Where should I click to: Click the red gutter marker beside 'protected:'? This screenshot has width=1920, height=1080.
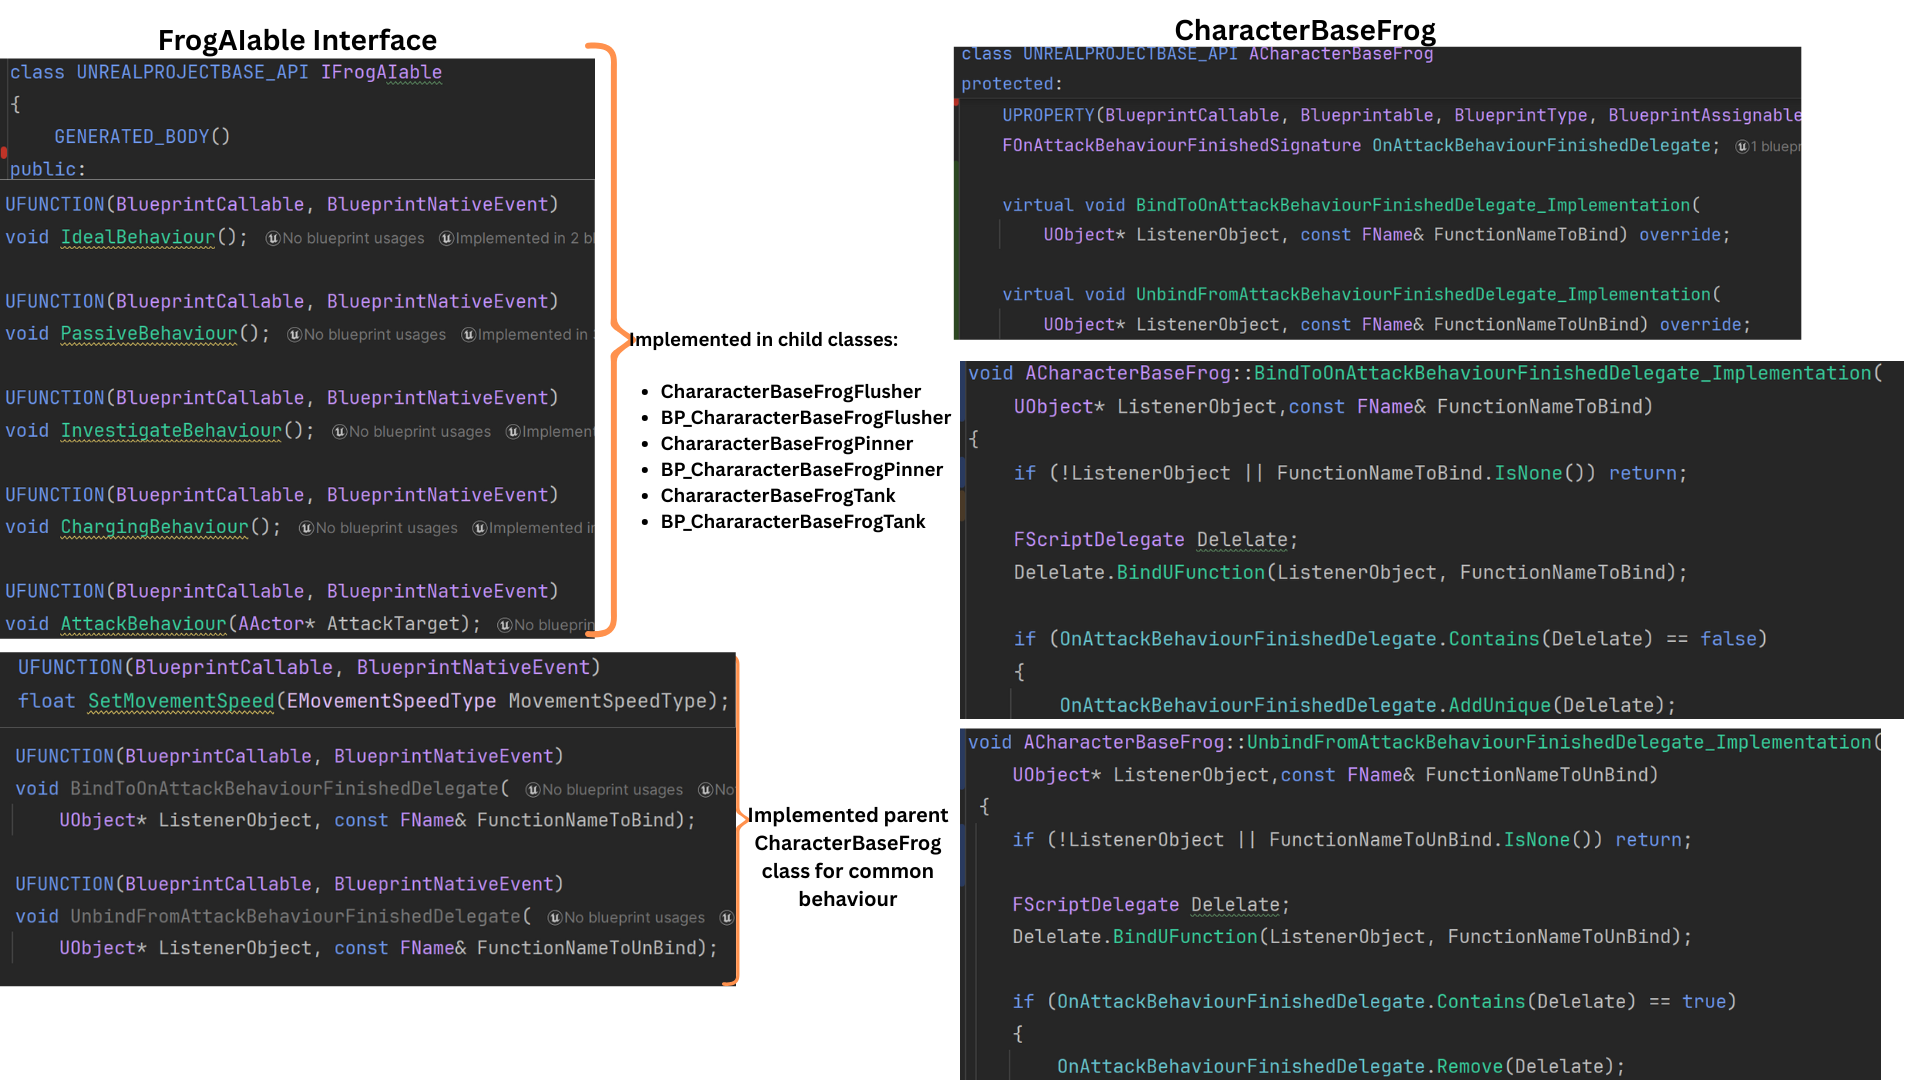pyautogui.click(x=956, y=102)
